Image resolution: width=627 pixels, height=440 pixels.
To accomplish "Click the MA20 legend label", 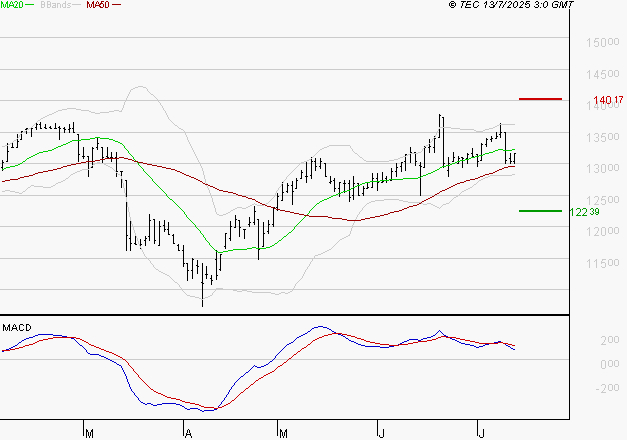I will coord(12,5).
